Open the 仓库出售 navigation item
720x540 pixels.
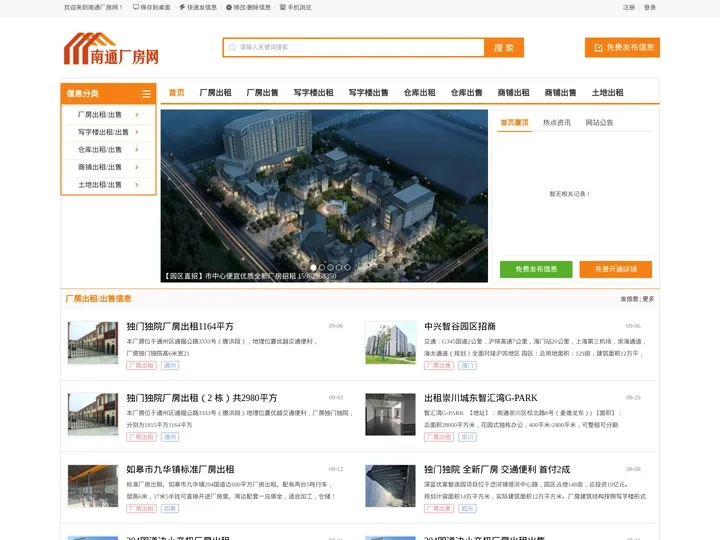tap(467, 93)
